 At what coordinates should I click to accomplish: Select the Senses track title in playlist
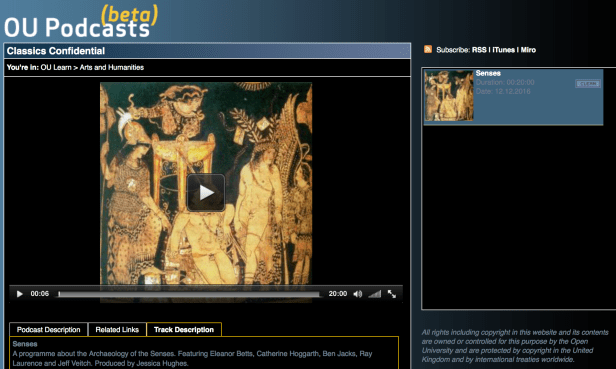pyautogui.click(x=488, y=73)
